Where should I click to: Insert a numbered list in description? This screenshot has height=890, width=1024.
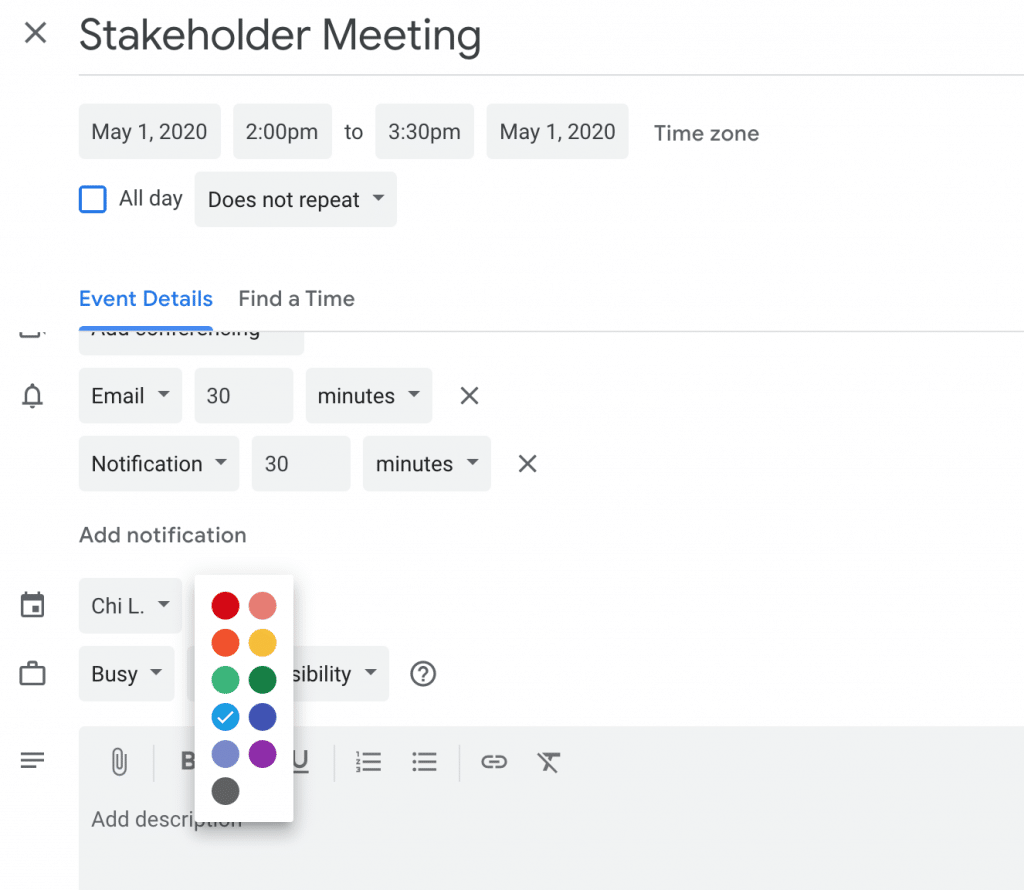coord(369,762)
